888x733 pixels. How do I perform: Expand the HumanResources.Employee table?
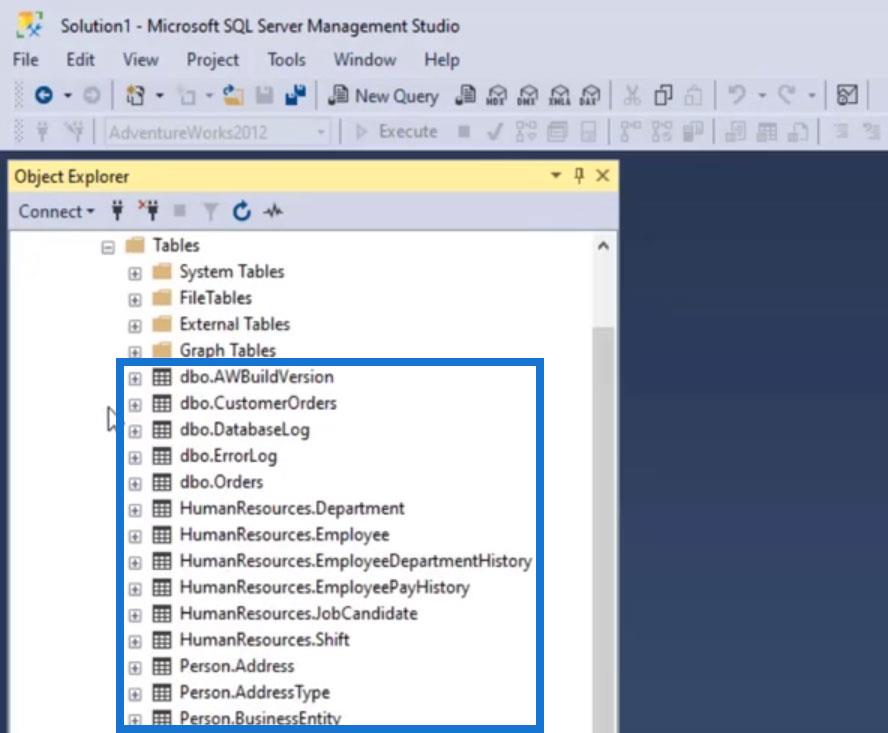tap(135, 536)
